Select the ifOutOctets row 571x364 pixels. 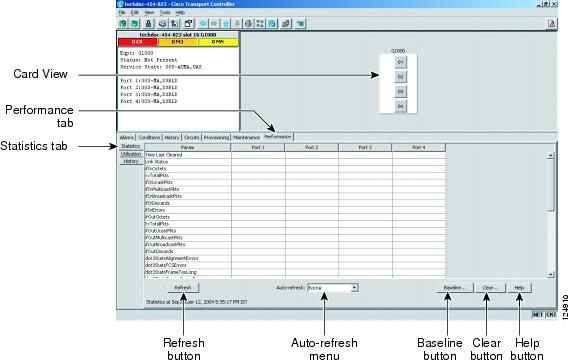click(x=295, y=217)
